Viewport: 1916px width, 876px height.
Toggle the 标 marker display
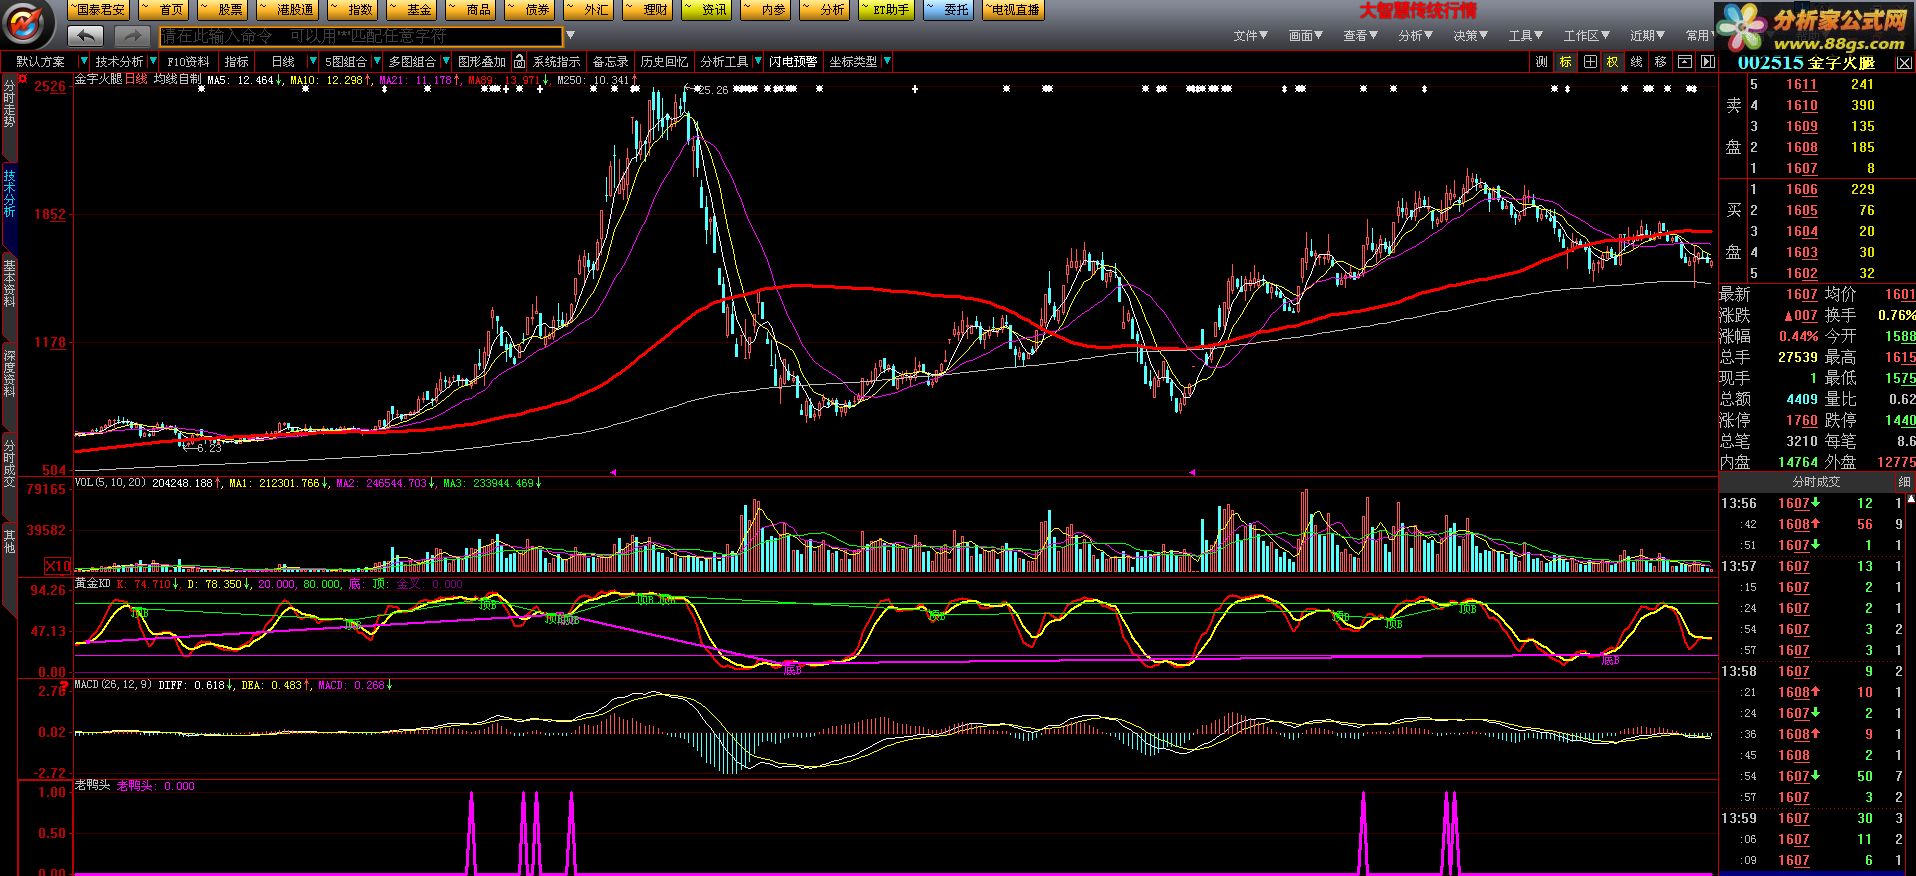(1565, 62)
